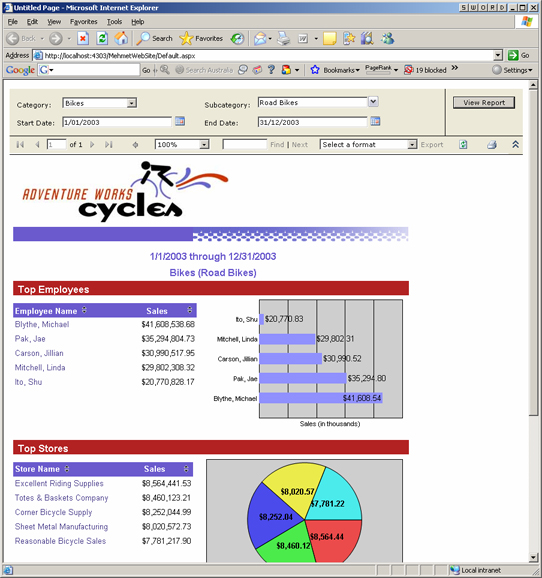Click the browser Home icon
The height and width of the screenshot is (578, 542).
pos(121,38)
